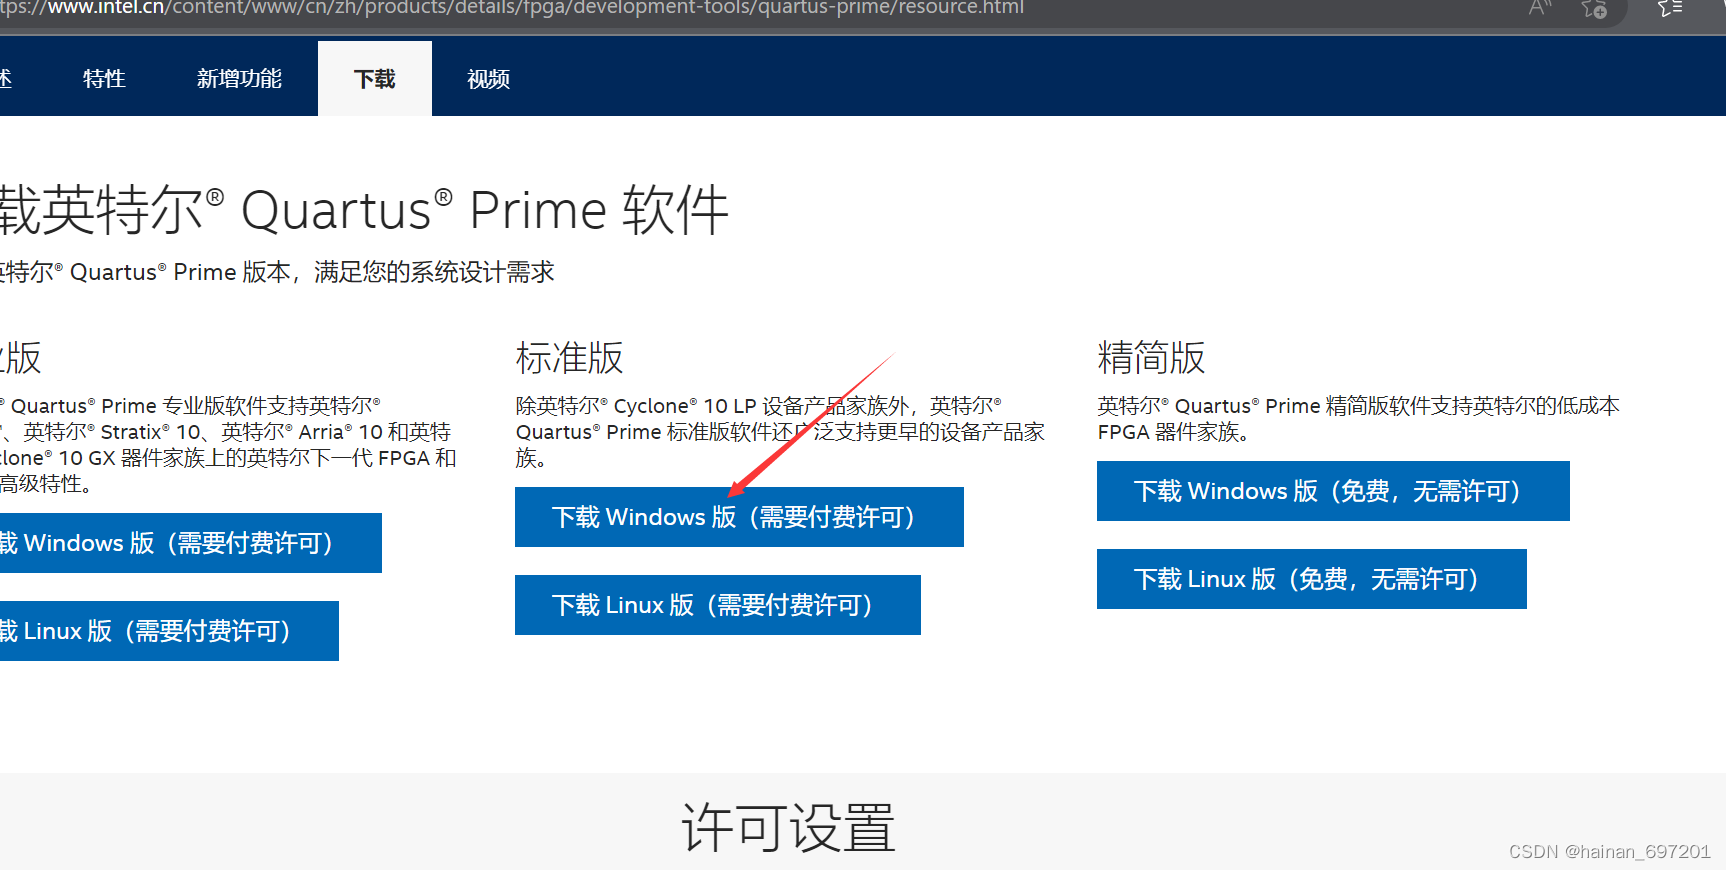Image resolution: width=1726 pixels, height=870 pixels.
Task: Download the Lite edition Linux installer (免费，无需许可)
Action: click(x=1312, y=579)
